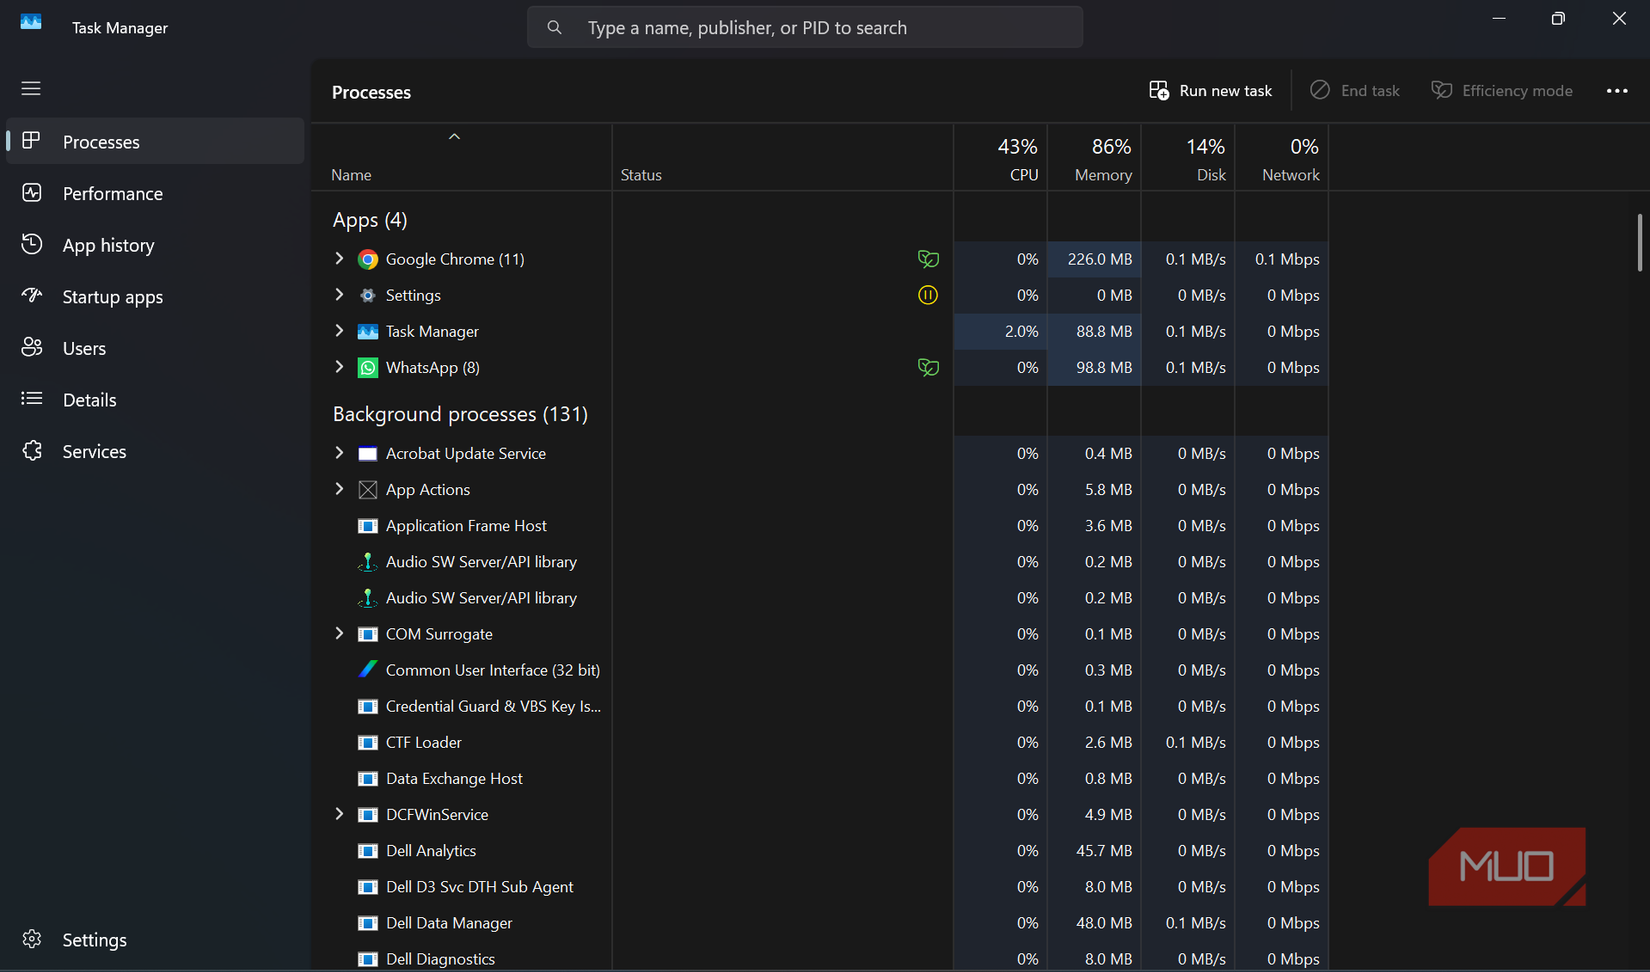Click the Dell Analytics process icon

tap(368, 850)
